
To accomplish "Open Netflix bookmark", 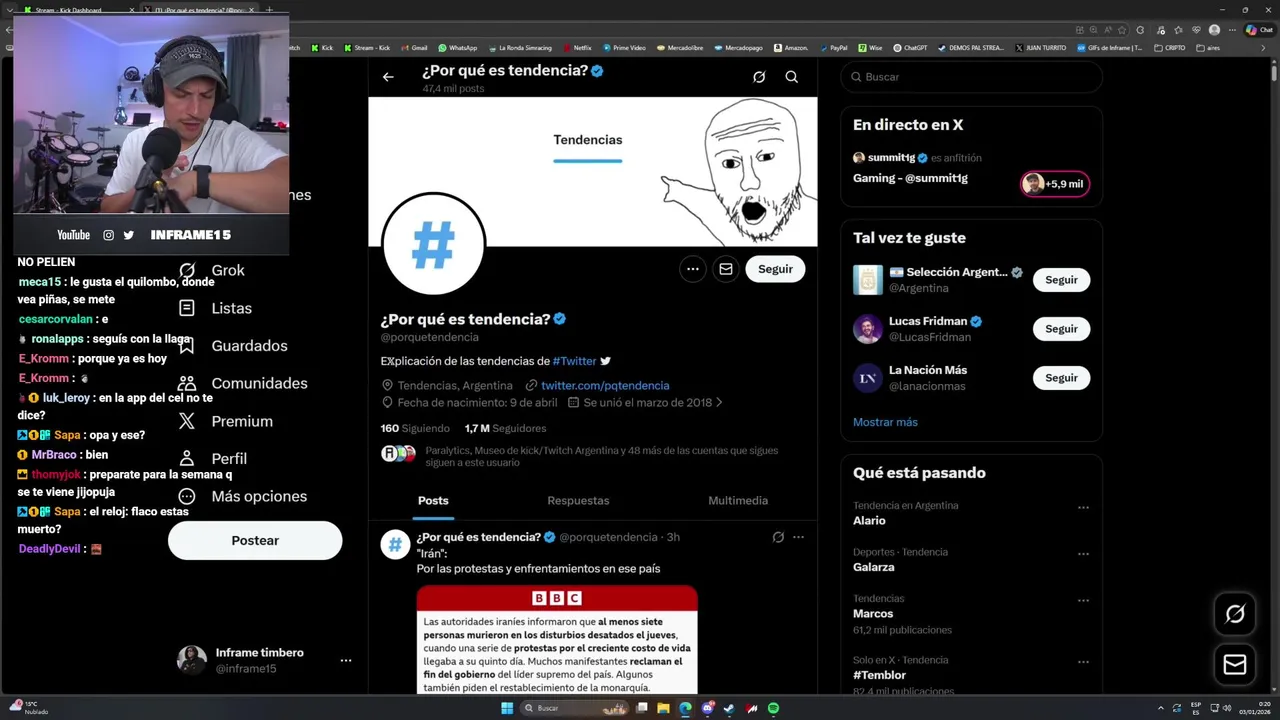I will click(577, 47).
